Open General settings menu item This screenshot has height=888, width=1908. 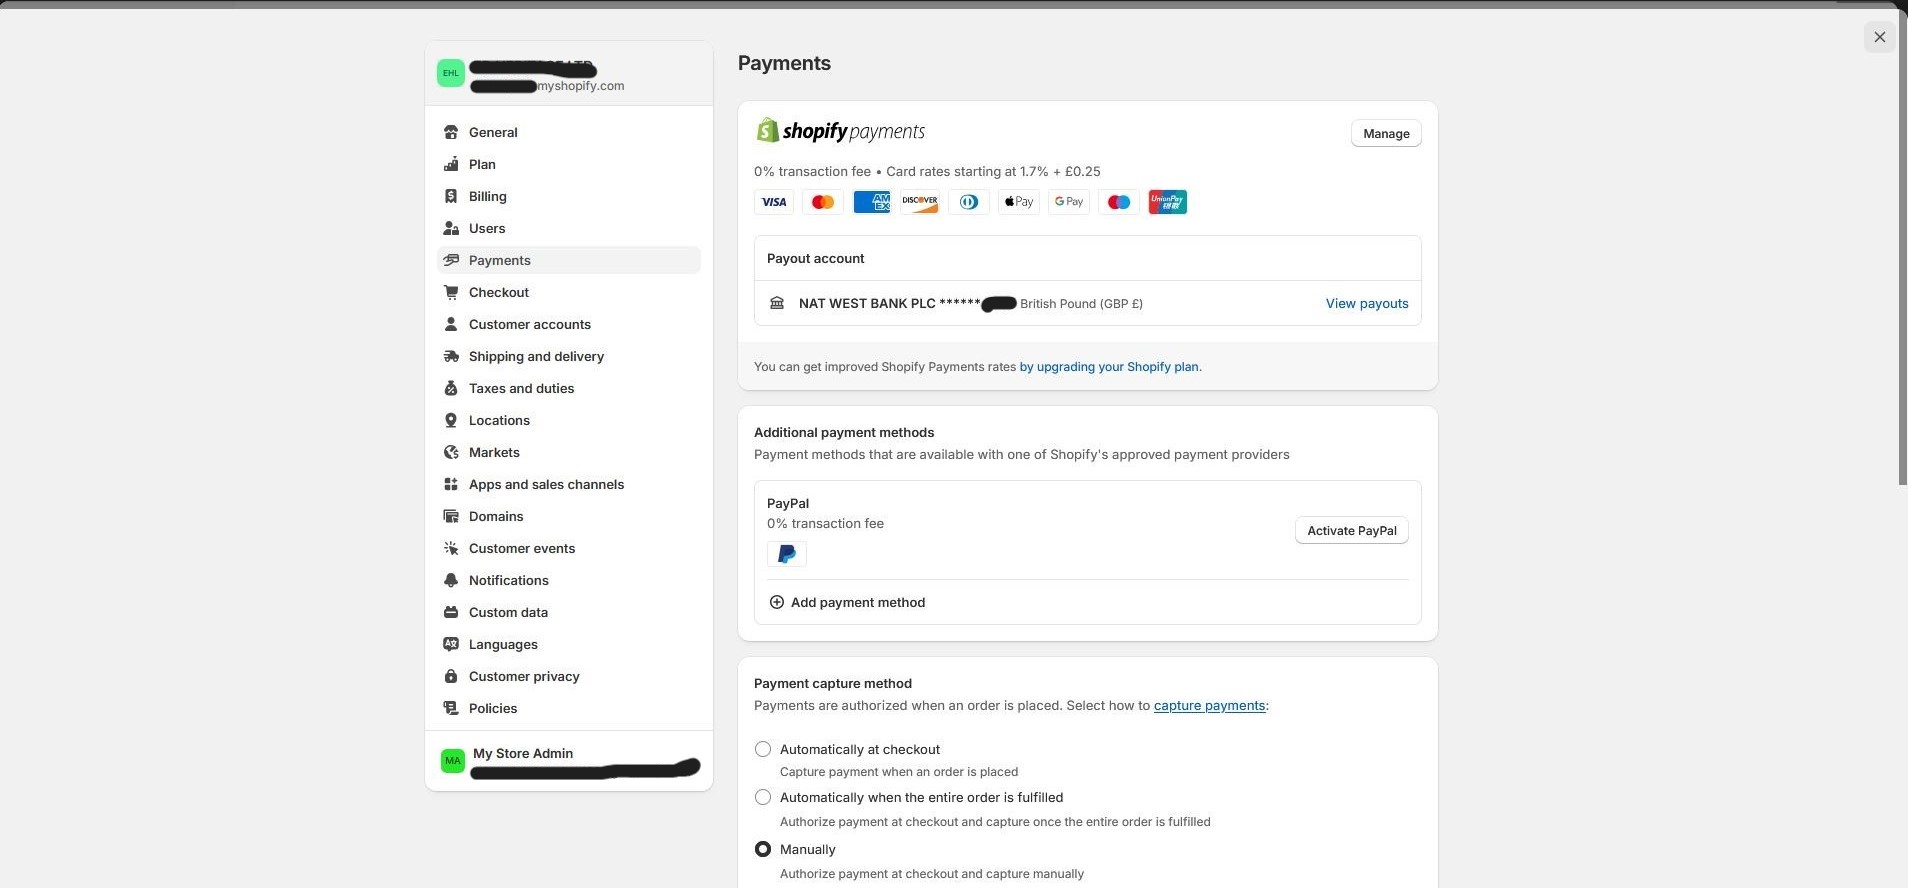coord(569,132)
